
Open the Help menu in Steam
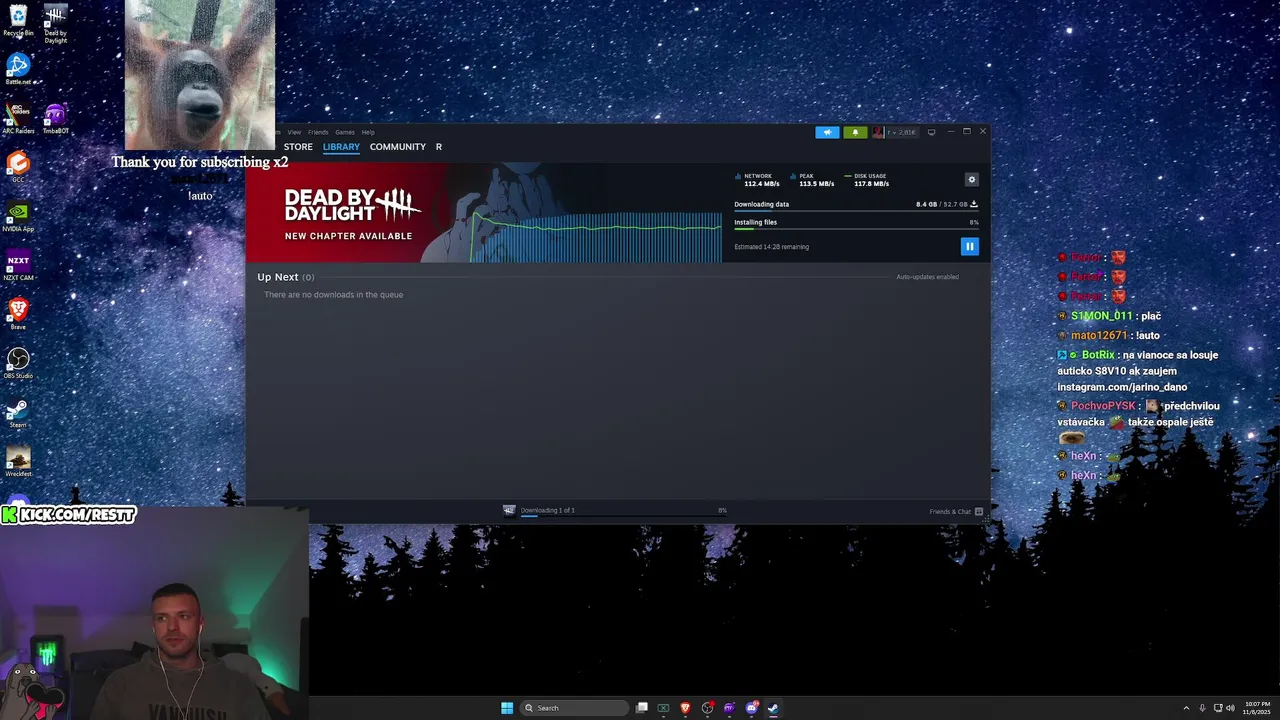tap(368, 132)
